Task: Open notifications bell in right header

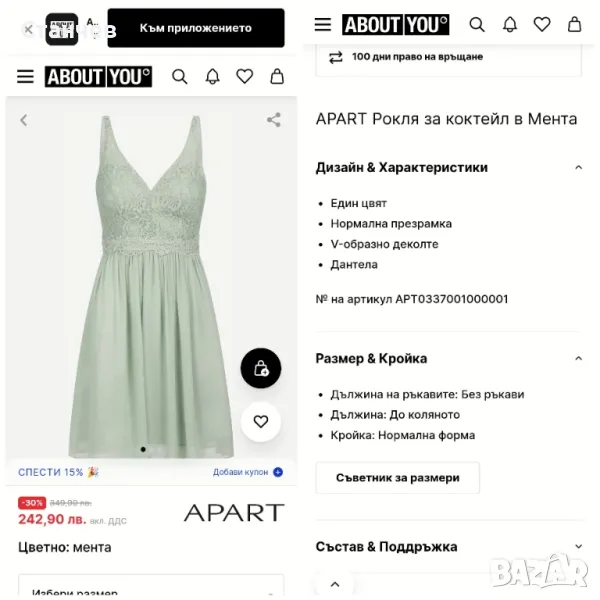Action: (510, 24)
